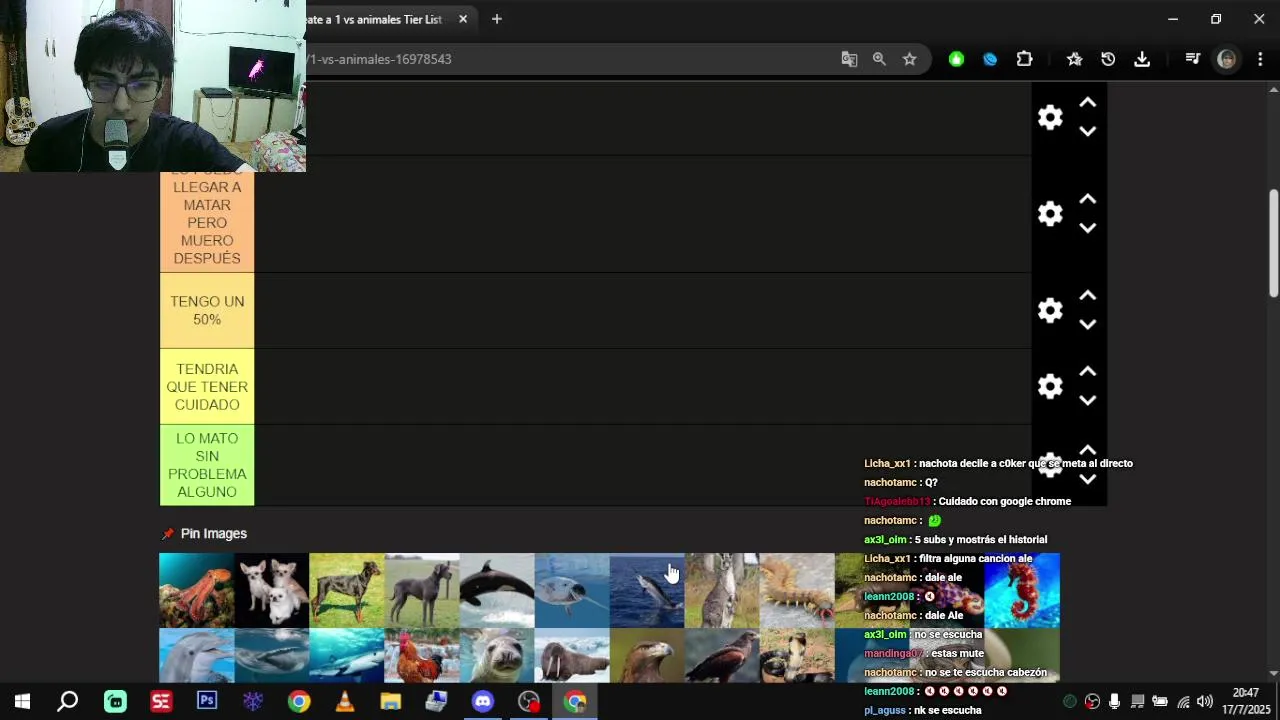Viewport: 1280px width, 720px height.
Task: Click the browser address bar URL
Action: 379,59
